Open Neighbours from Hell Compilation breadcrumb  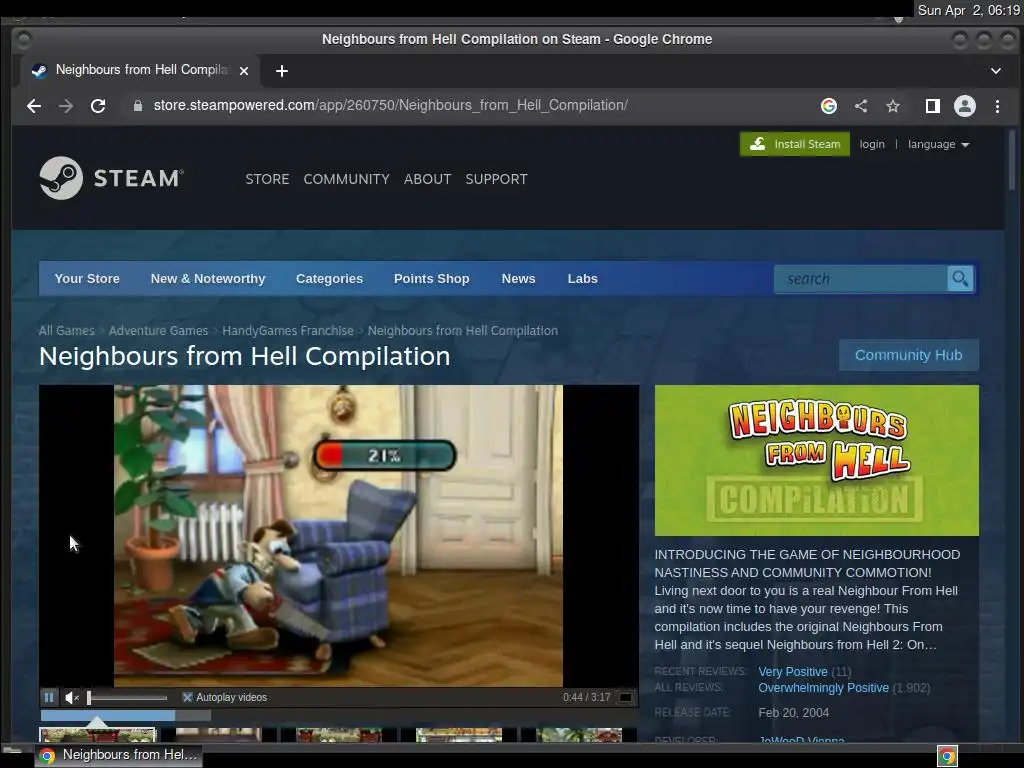463,330
